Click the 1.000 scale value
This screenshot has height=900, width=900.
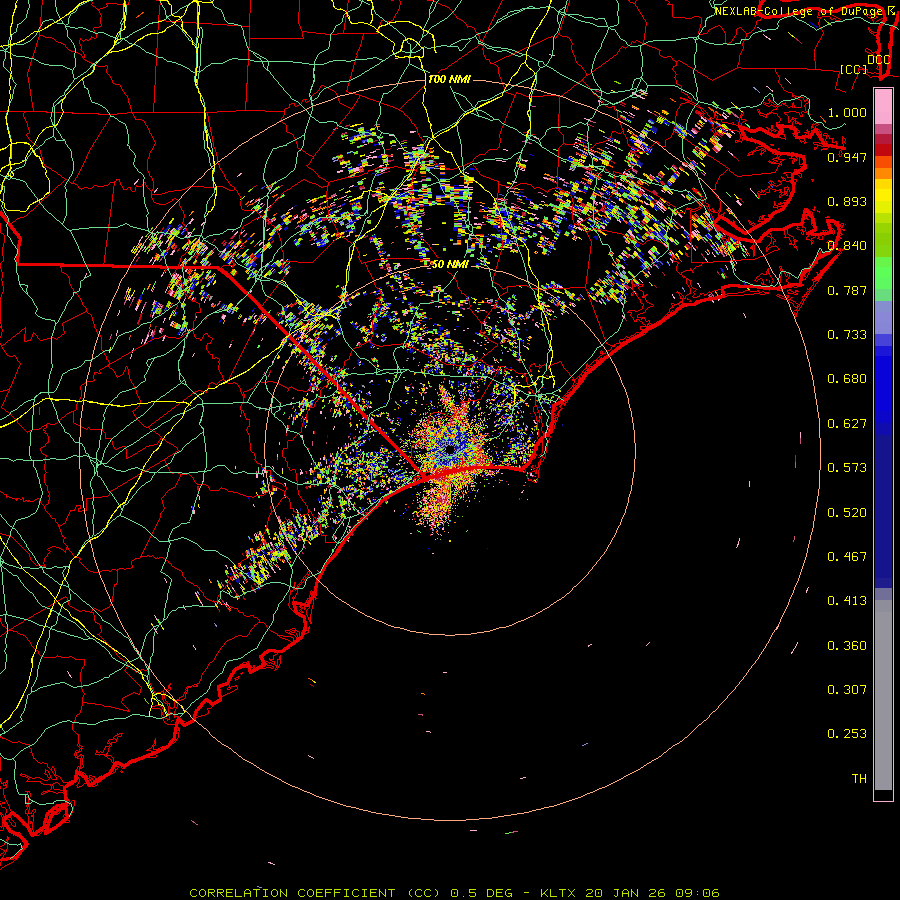click(x=847, y=112)
